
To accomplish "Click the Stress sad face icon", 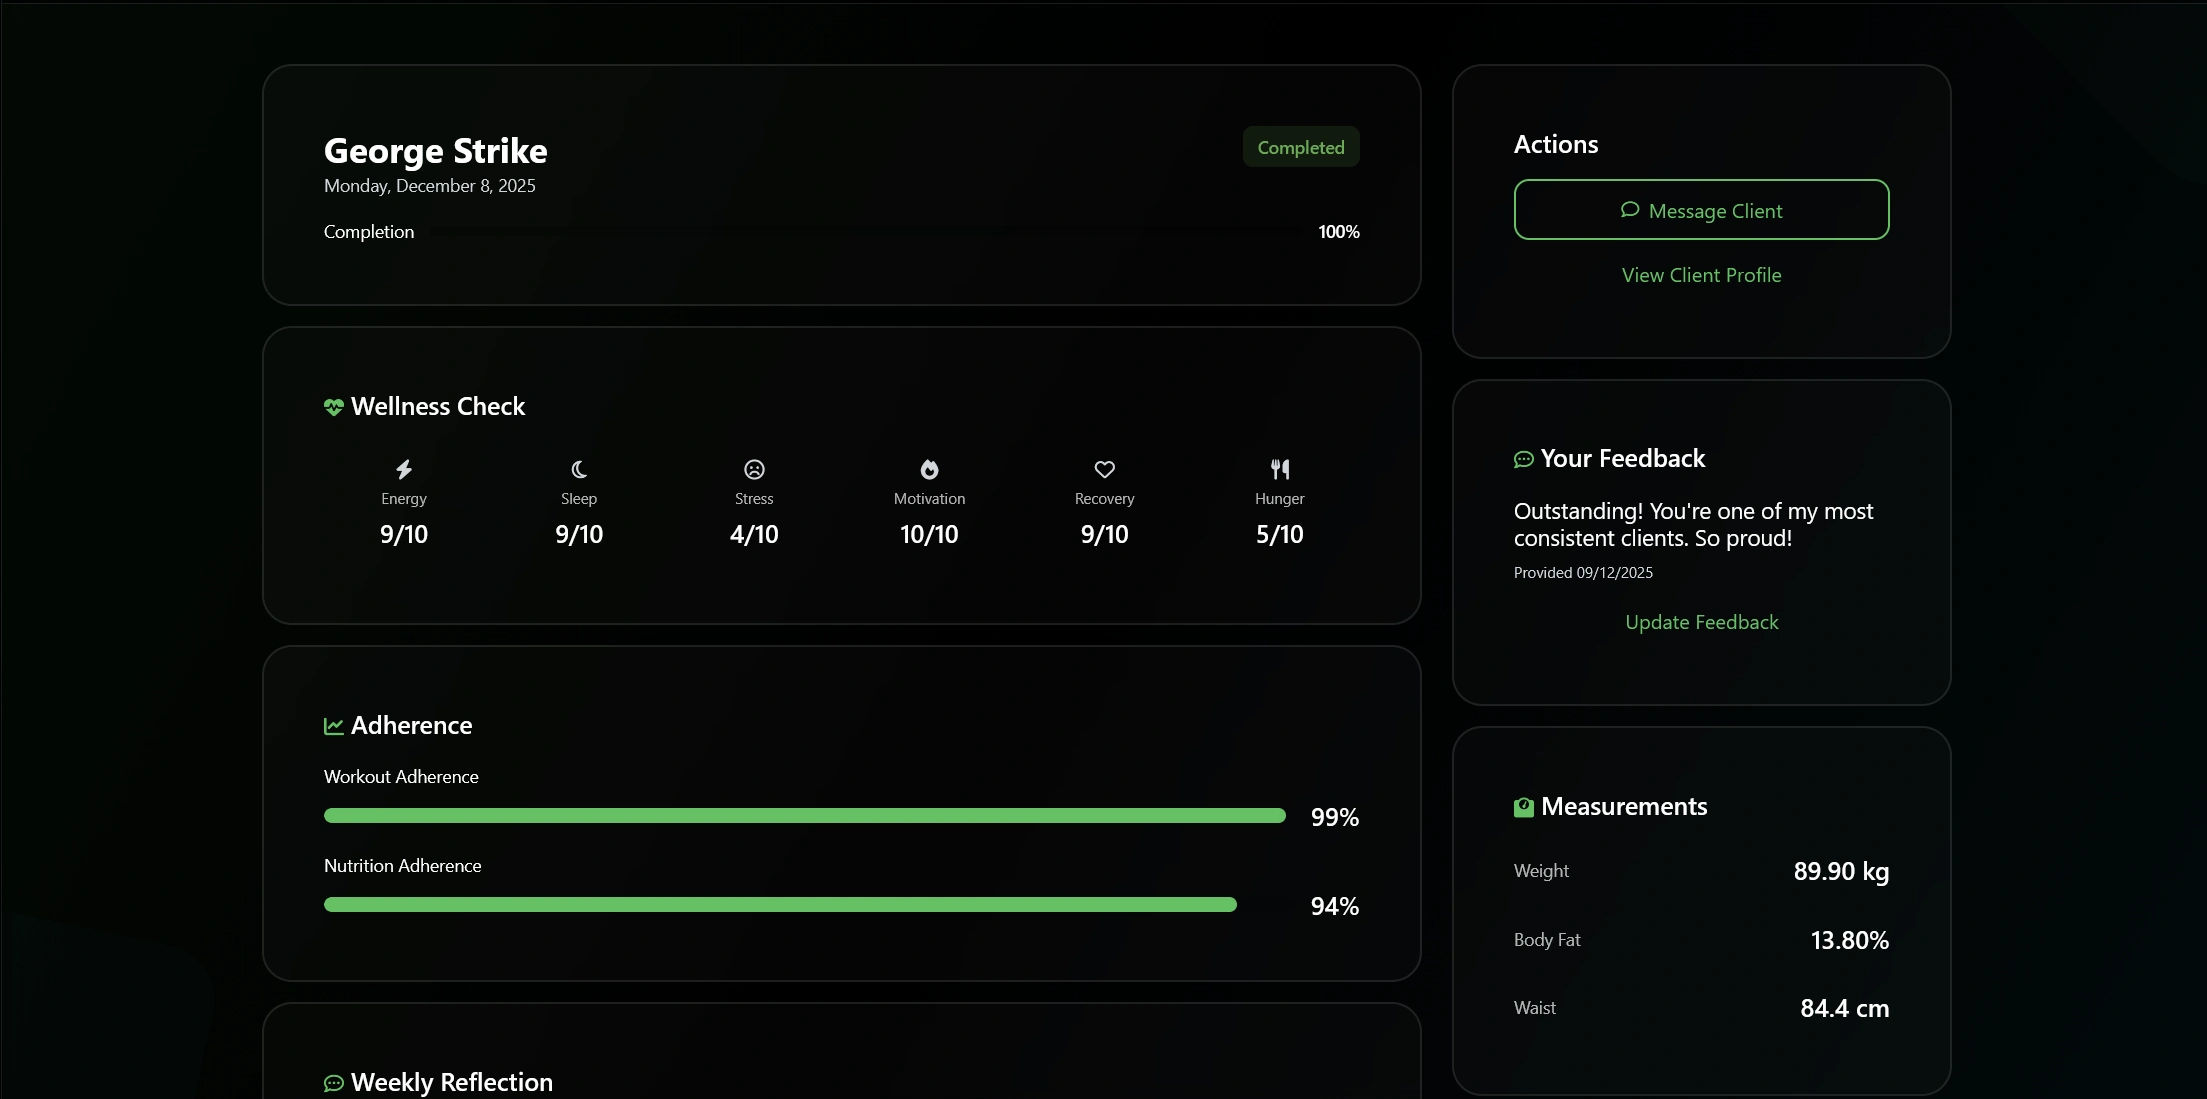I will [754, 469].
